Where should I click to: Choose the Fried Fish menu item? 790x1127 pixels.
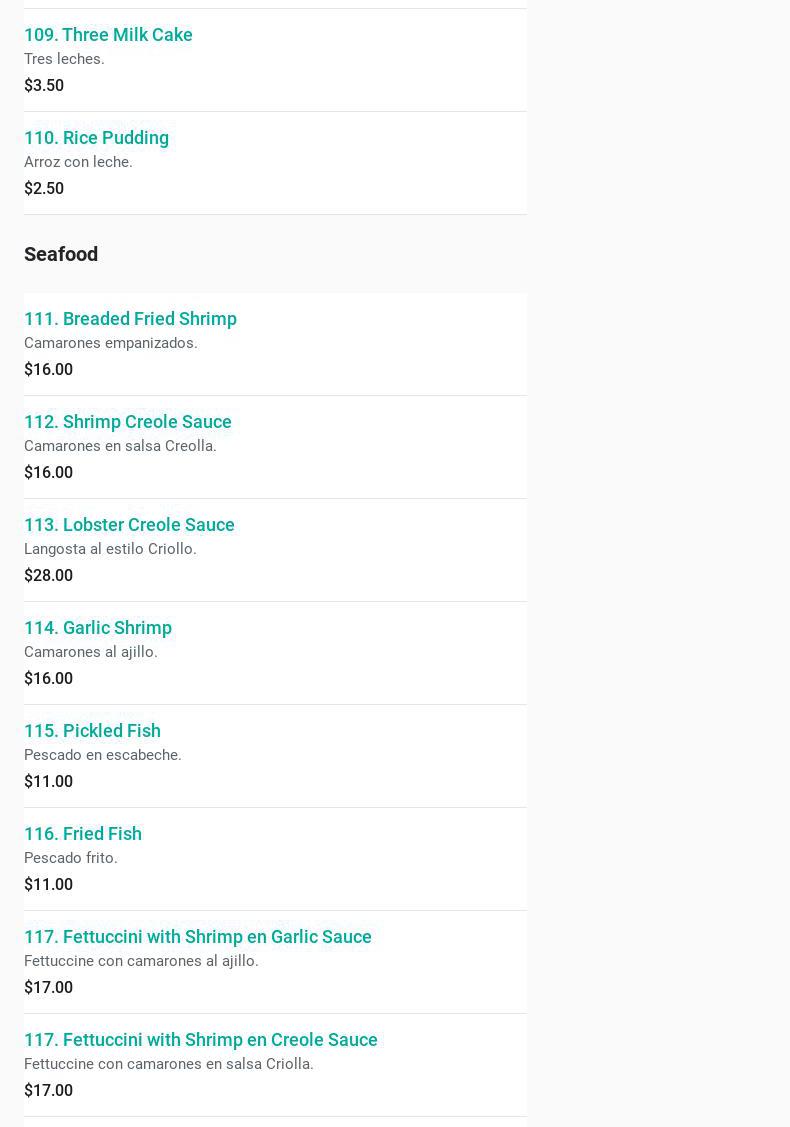click(x=83, y=834)
